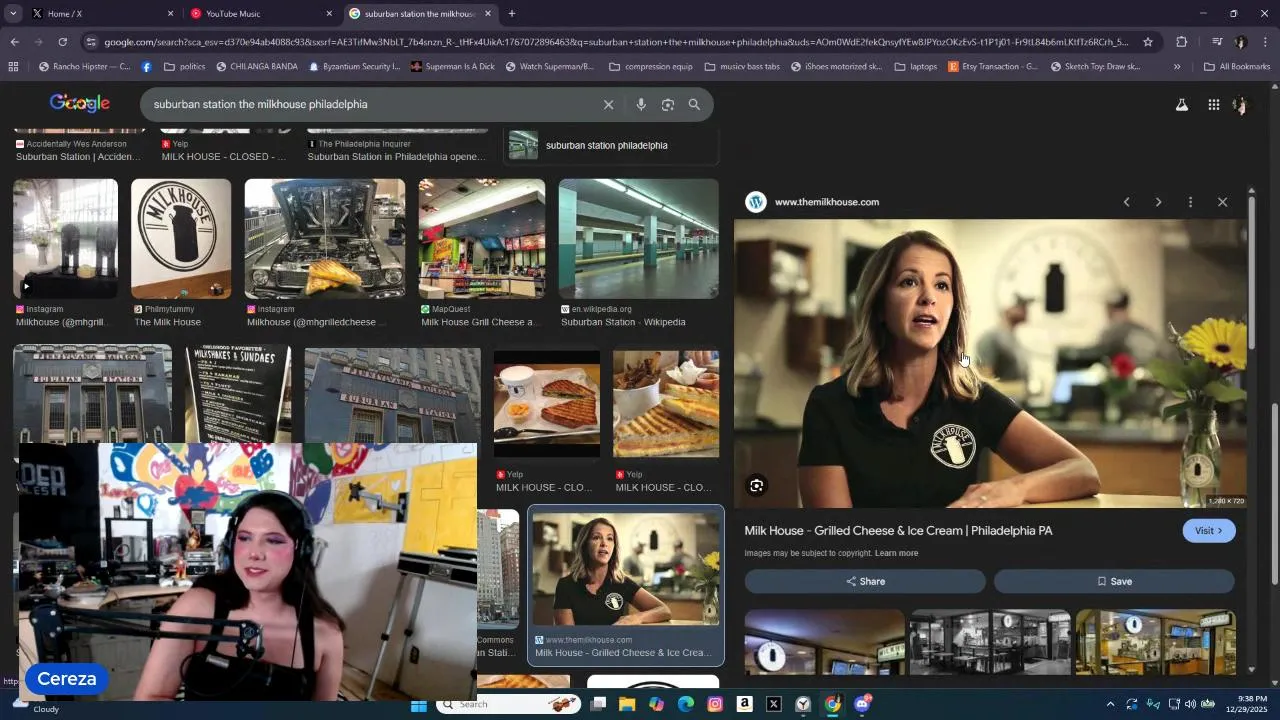
Task: Open the tab search dropdown
Action: click(12, 14)
